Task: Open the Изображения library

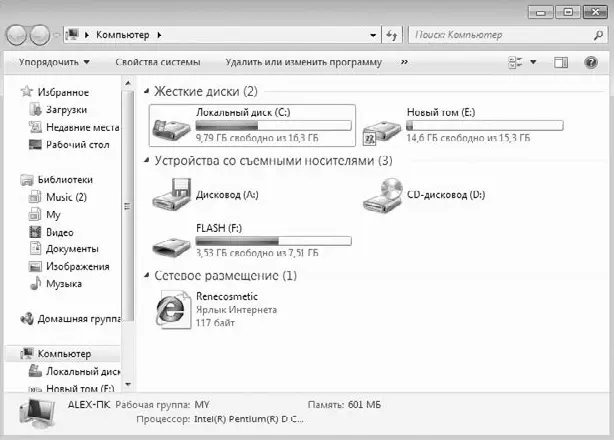Action: click(78, 267)
